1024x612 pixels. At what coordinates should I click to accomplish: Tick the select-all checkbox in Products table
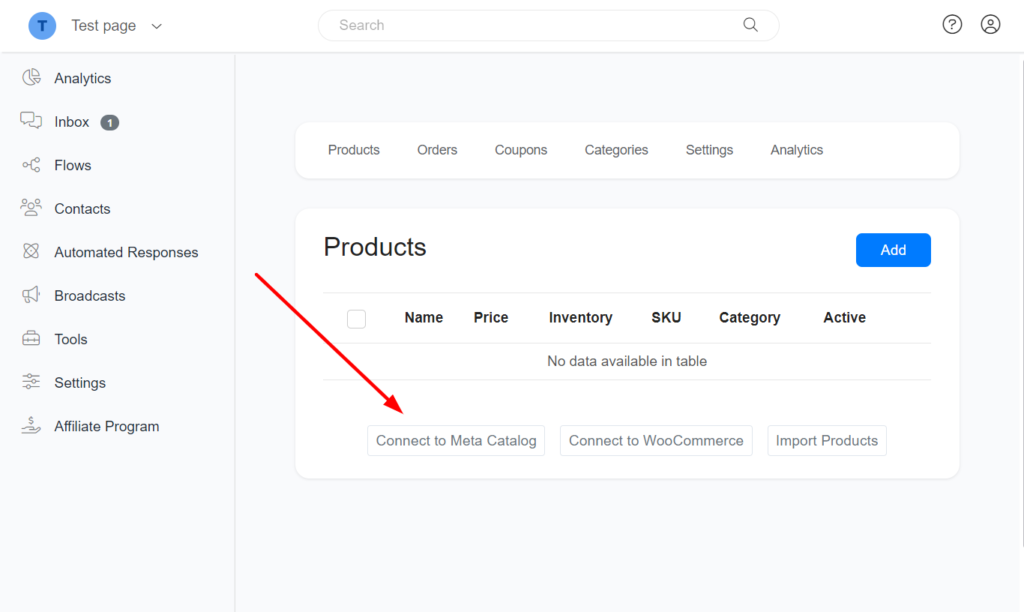click(356, 318)
